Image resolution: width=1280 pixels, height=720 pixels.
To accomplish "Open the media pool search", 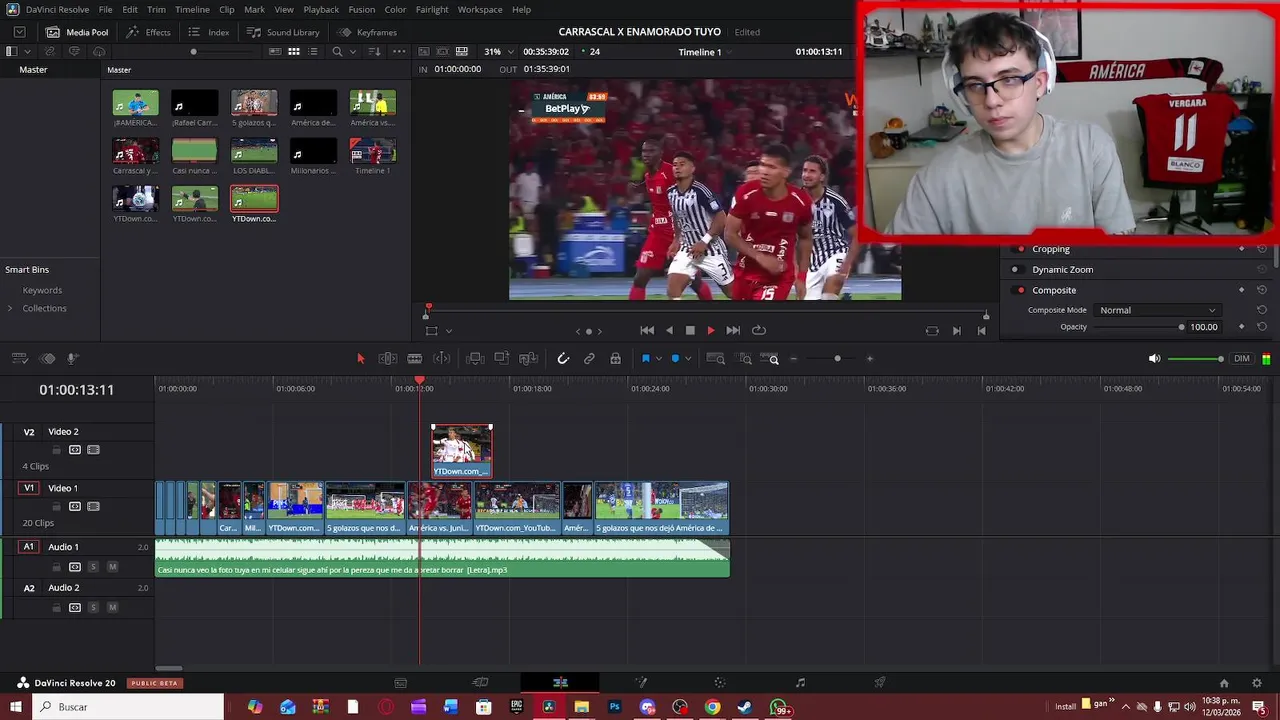I will coord(337,52).
